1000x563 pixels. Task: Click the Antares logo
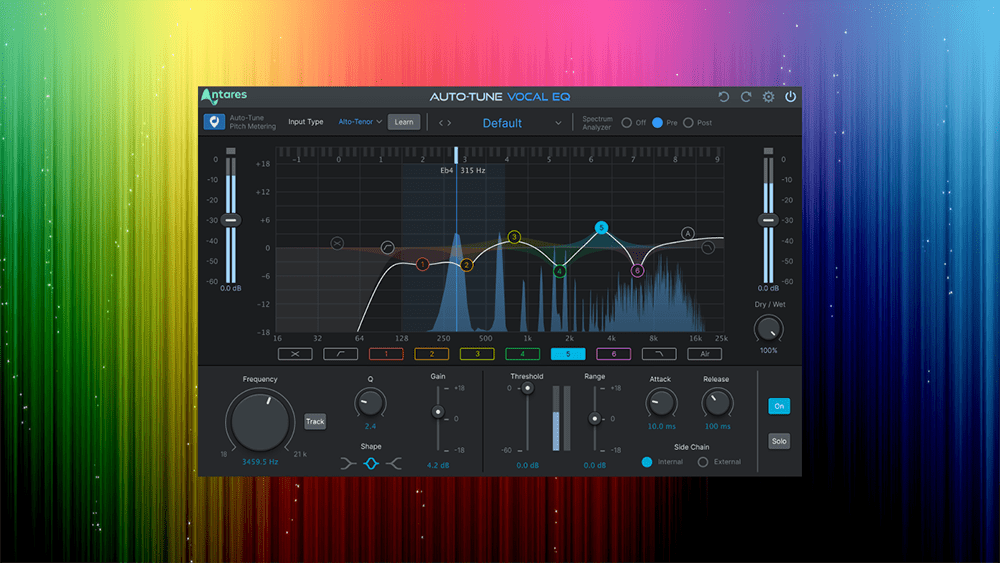(x=224, y=96)
